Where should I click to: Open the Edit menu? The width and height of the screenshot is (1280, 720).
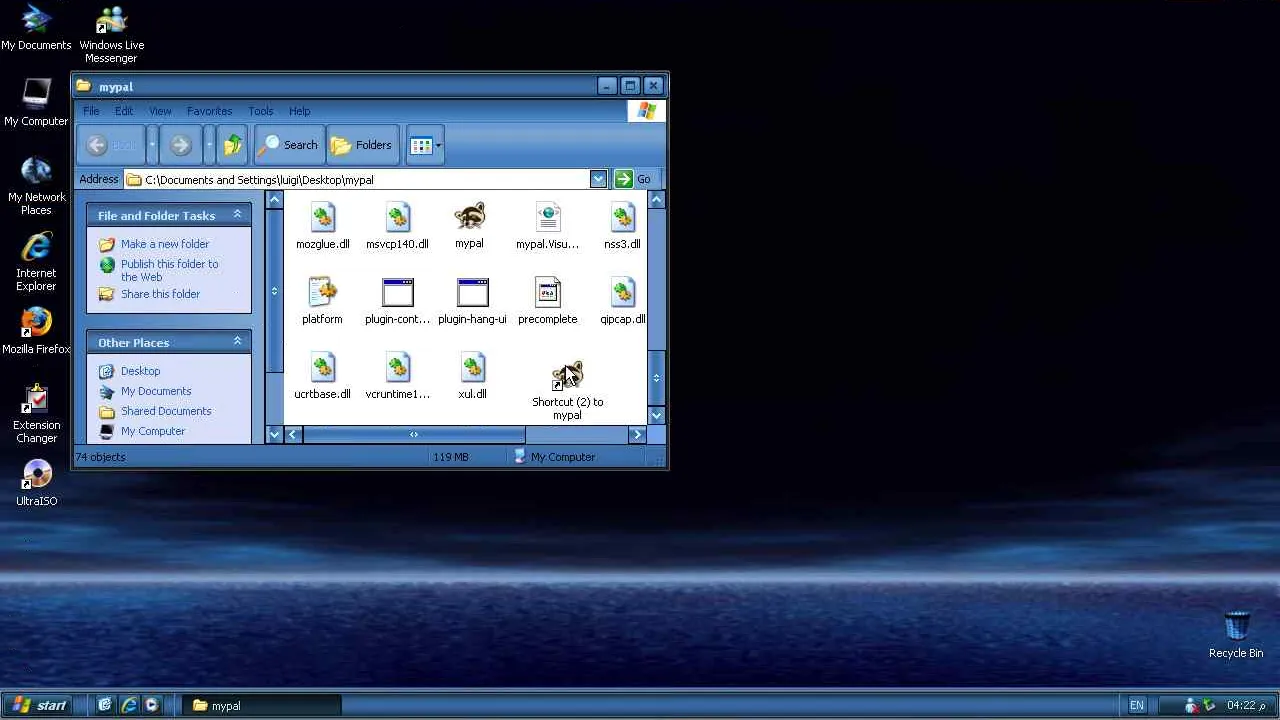pos(124,111)
